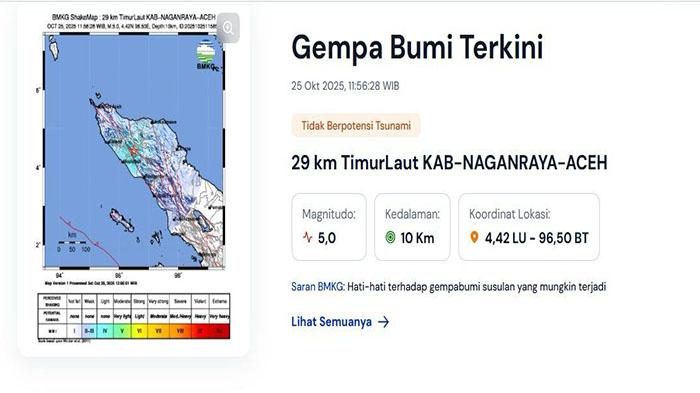Click the magnitude pulse icon
This screenshot has width=700, height=393.
(x=307, y=237)
